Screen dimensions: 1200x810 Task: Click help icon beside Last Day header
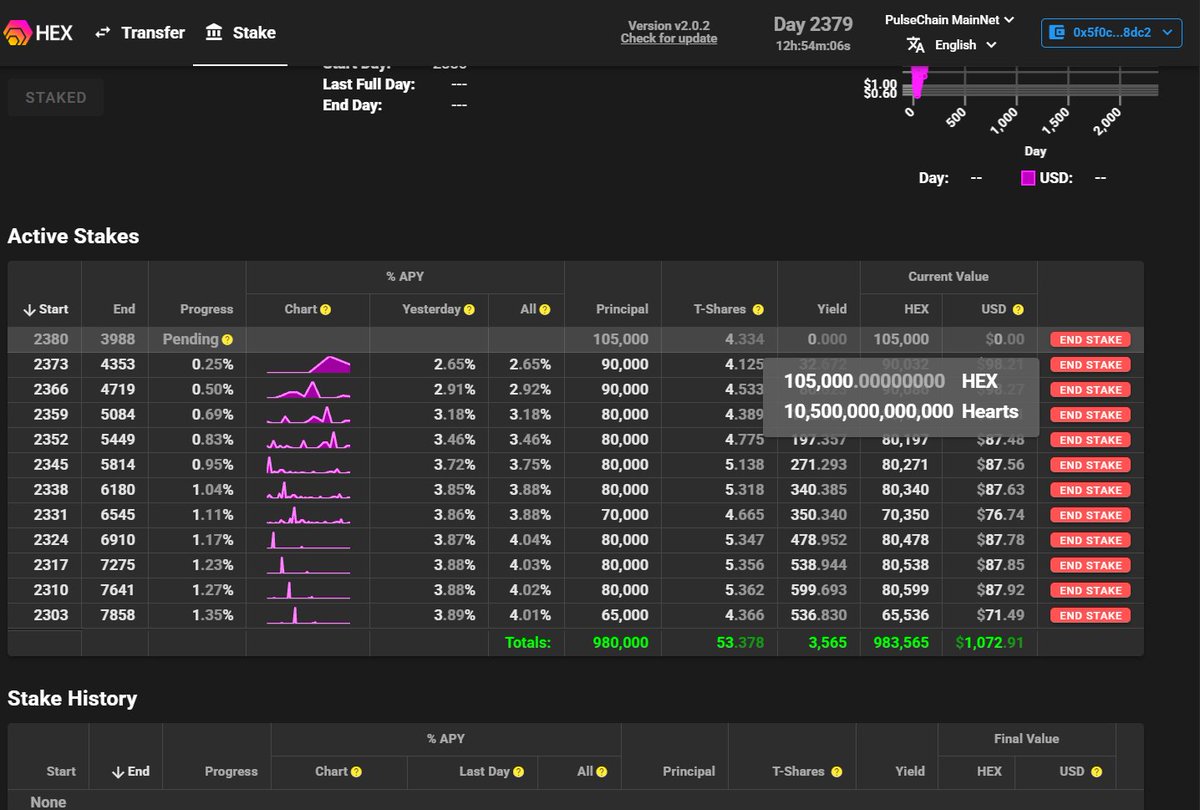coord(518,772)
